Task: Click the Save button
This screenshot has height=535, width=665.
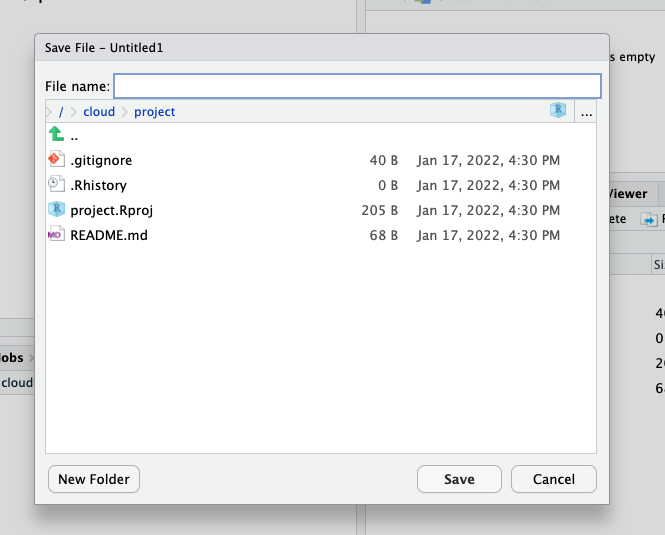Action: point(459,479)
